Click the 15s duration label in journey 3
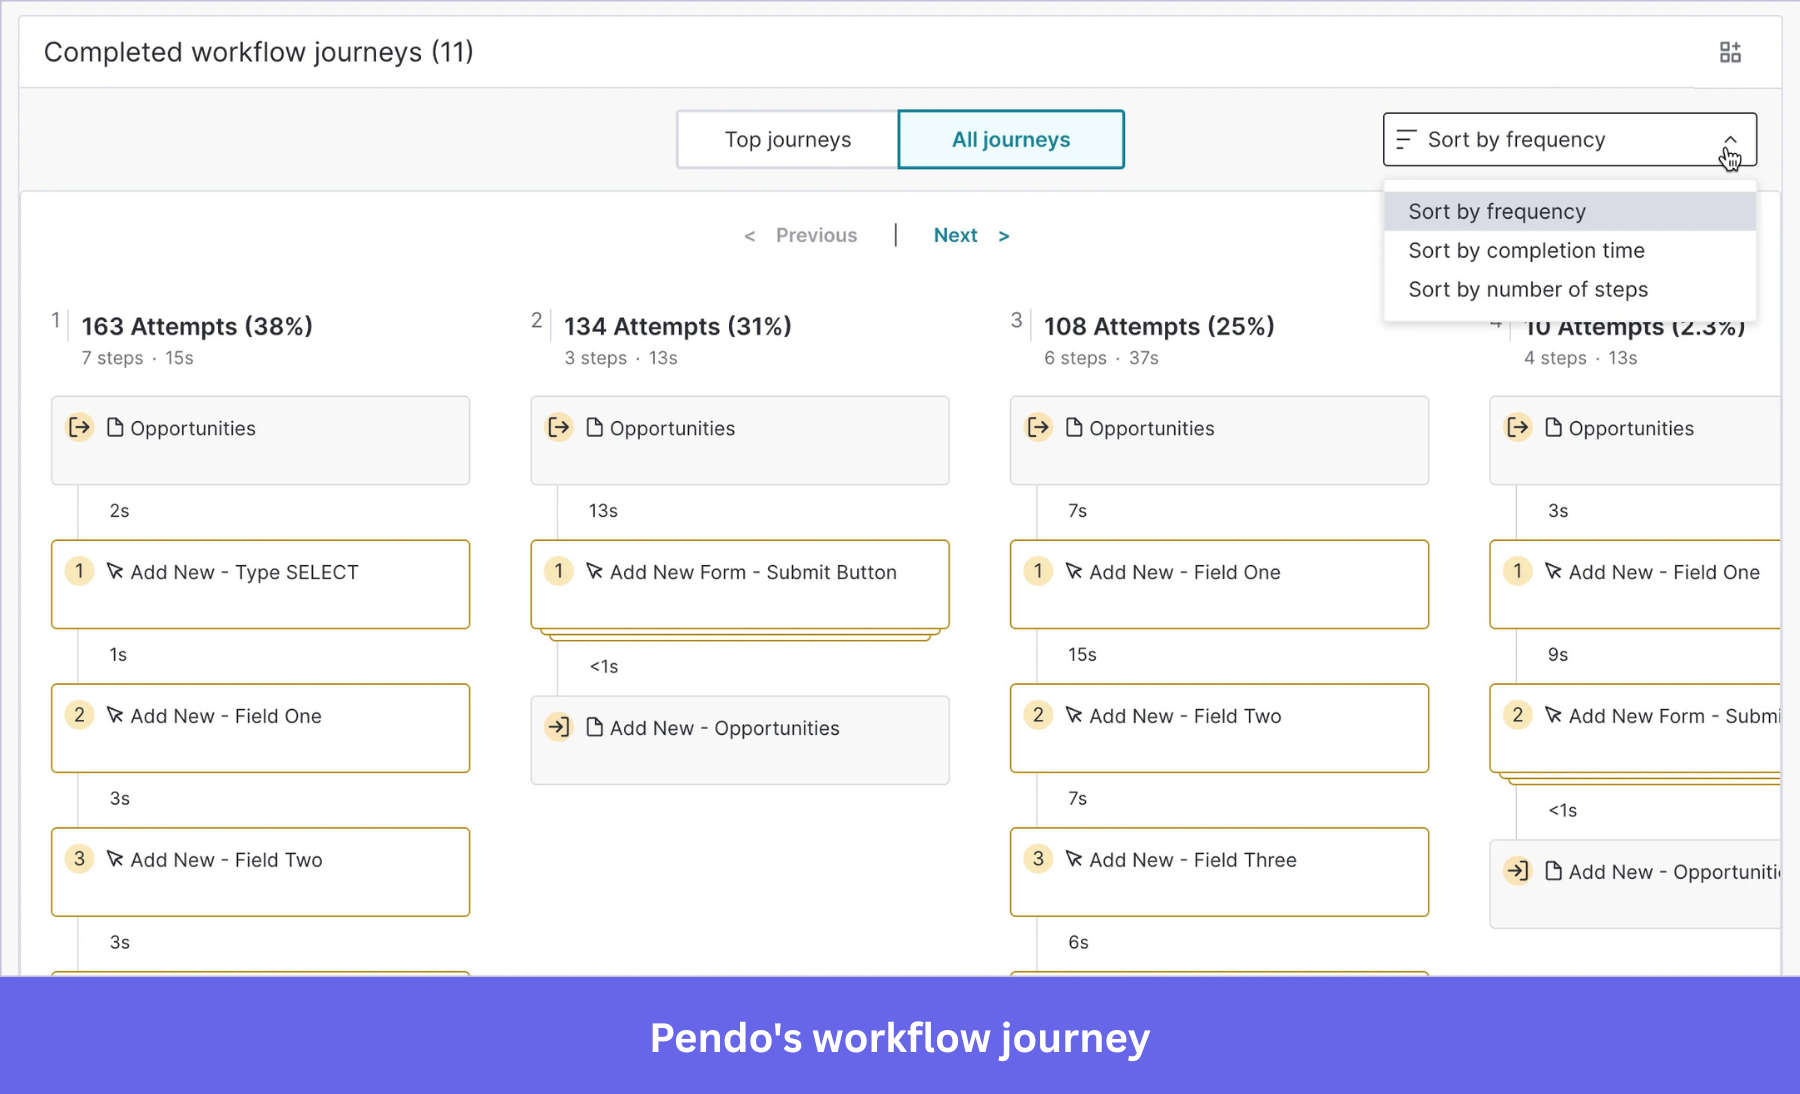This screenshot has width=1800, height=1094. (1082, 655)
